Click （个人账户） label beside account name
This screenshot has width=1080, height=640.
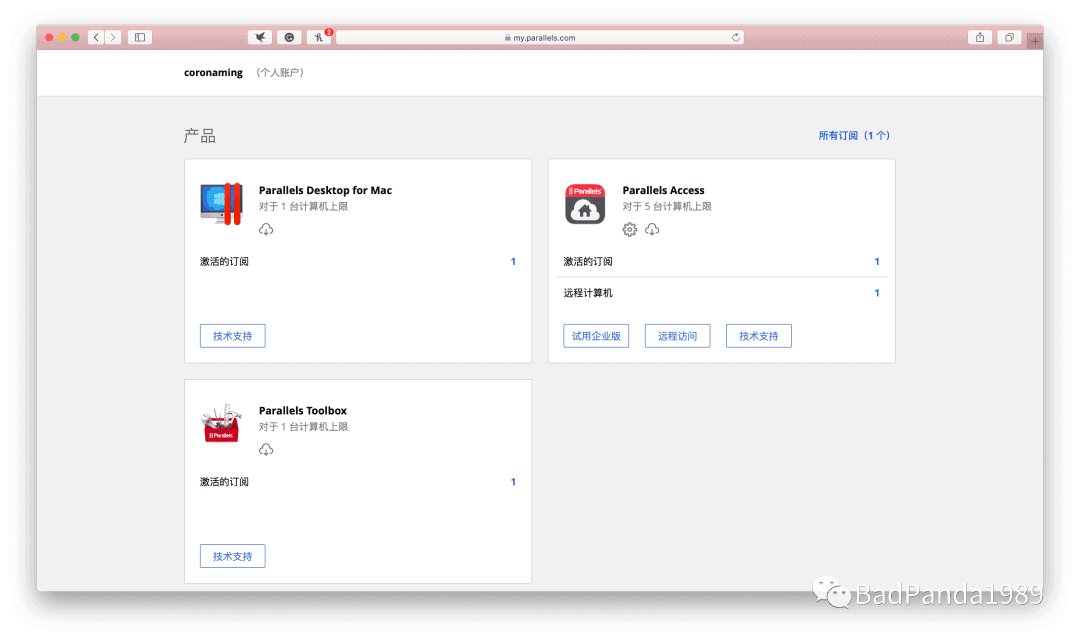click(x=280, y=72)
